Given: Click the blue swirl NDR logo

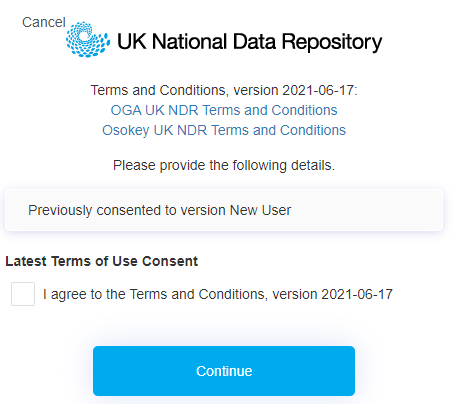Looking at the screenshot, I should click(88, 40).
